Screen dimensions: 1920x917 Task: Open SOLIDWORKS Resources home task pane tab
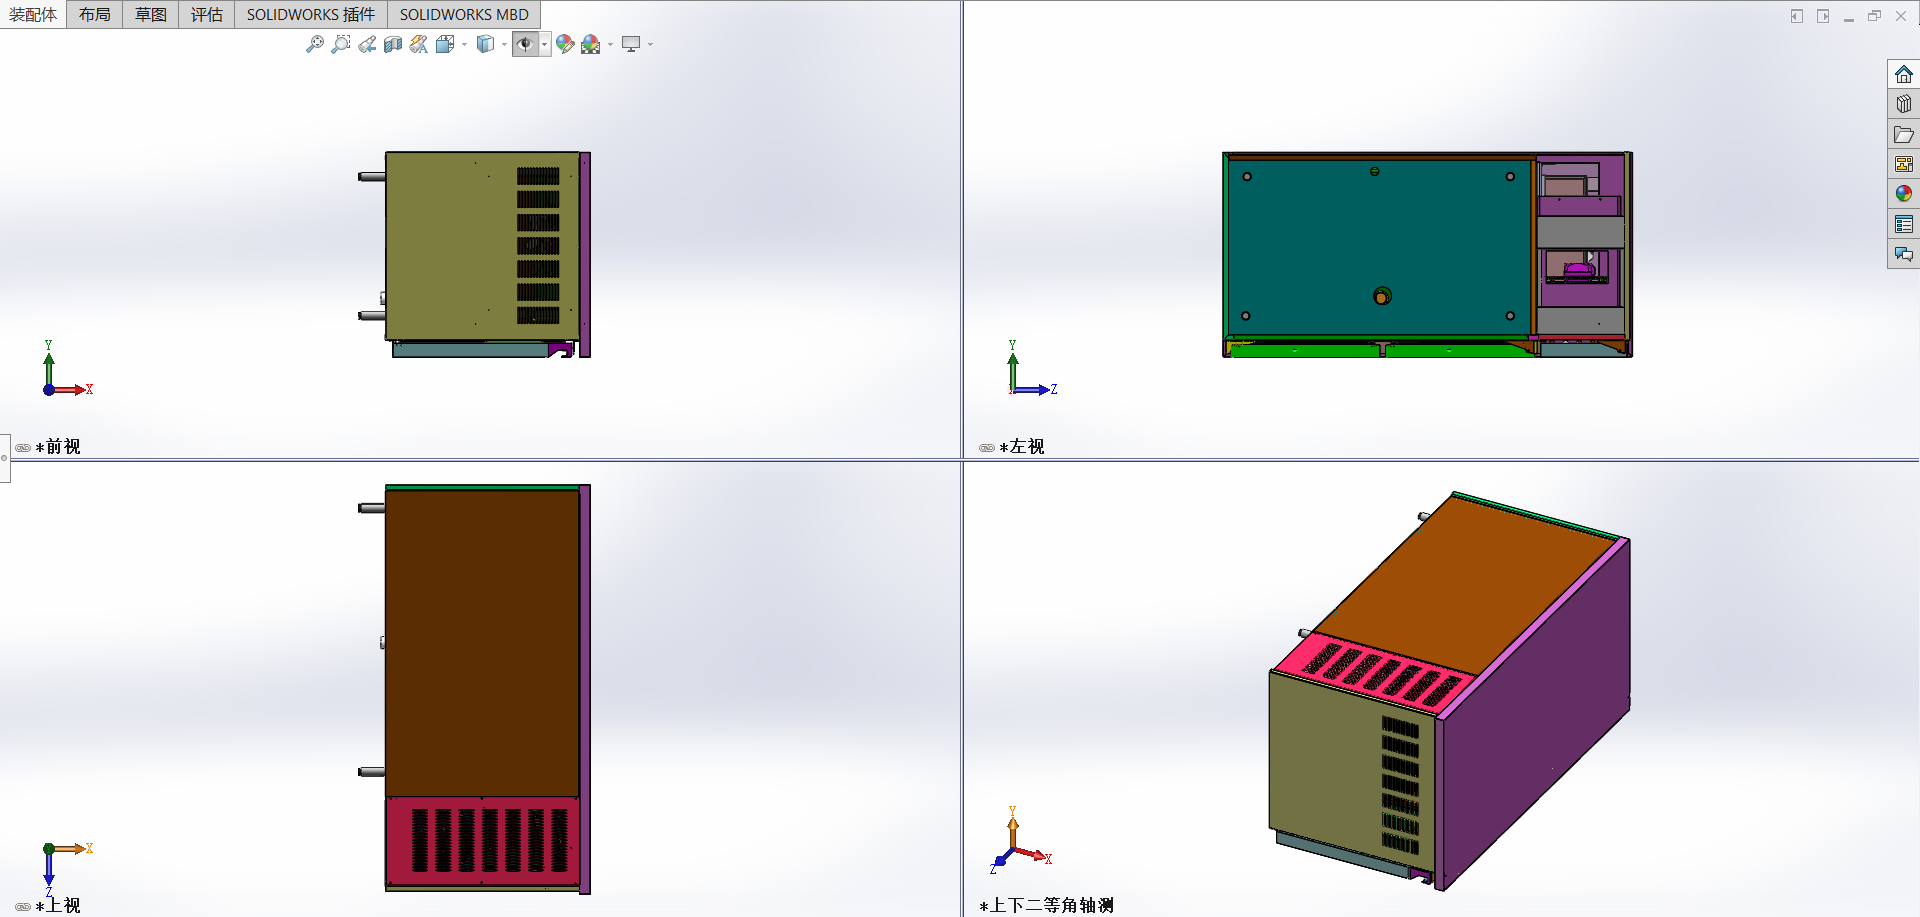(x=1904, y=74)
